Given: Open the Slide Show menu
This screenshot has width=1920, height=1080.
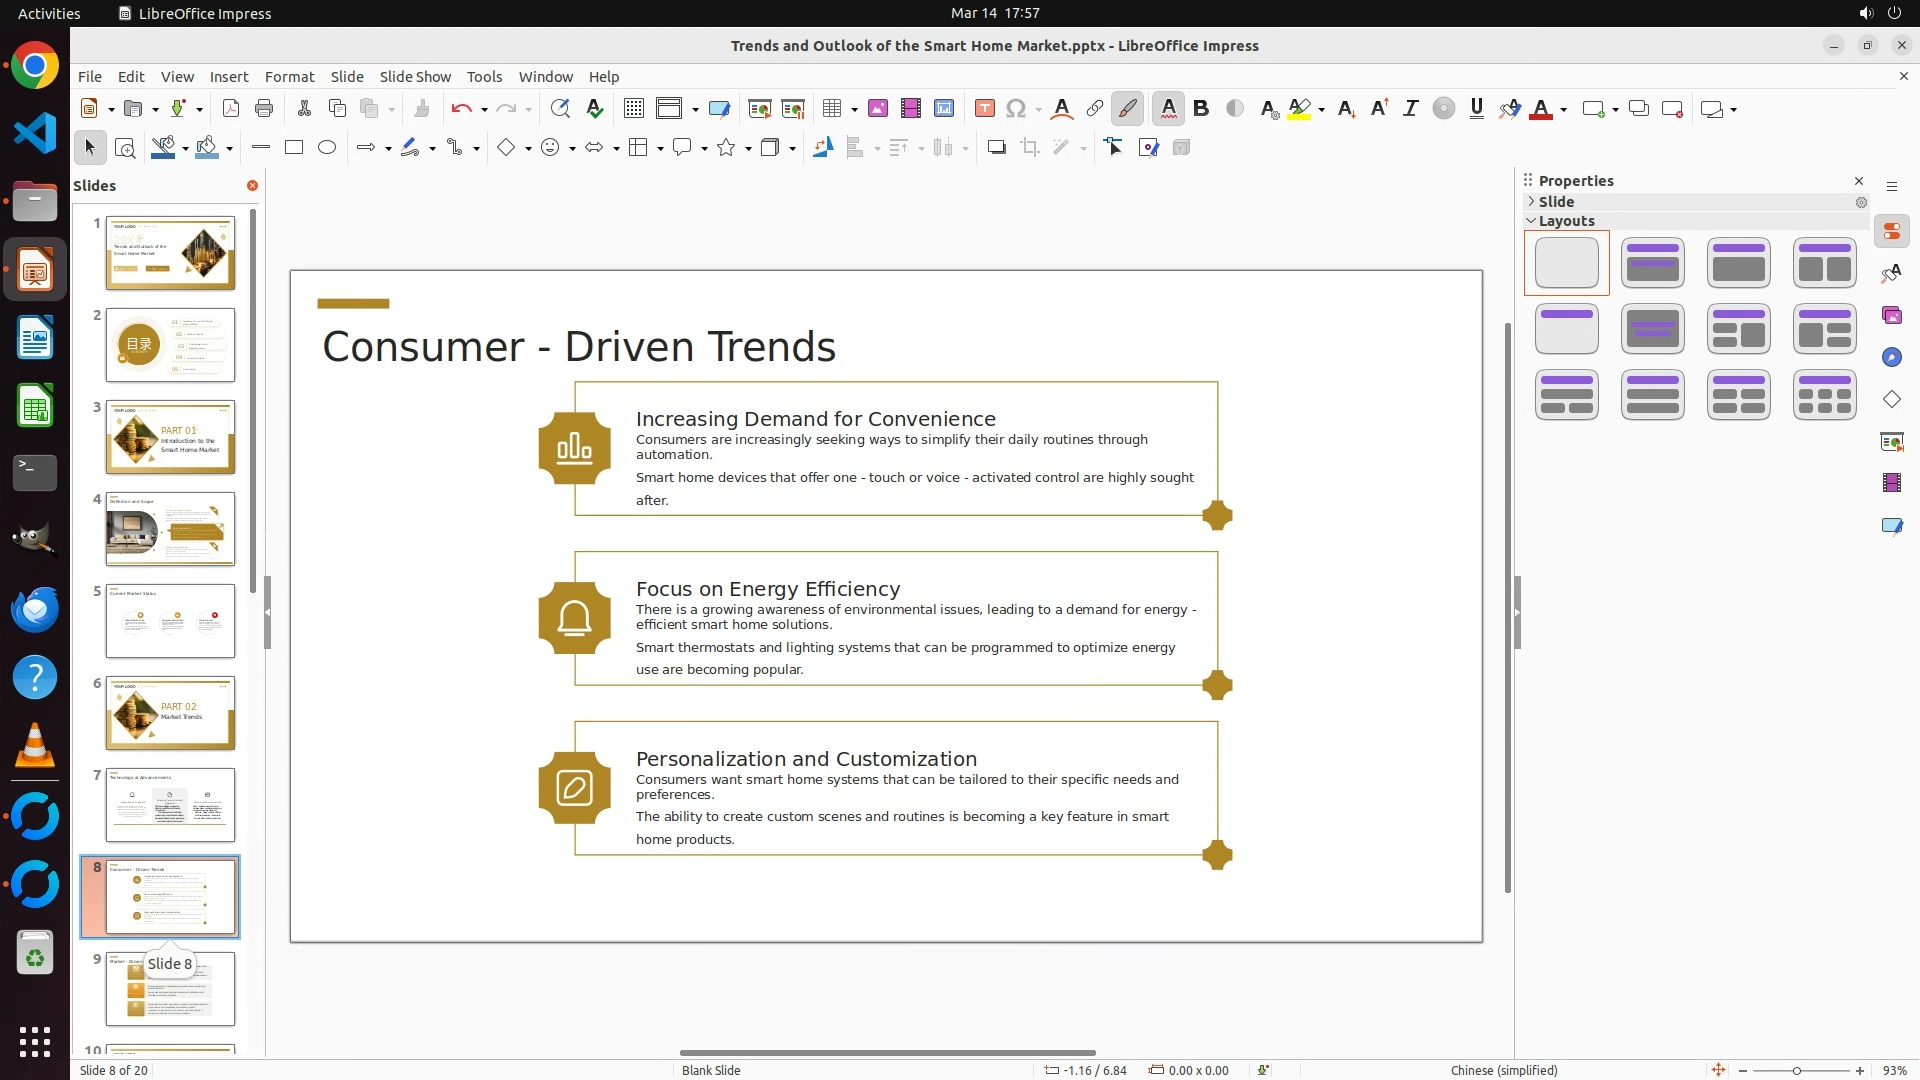Looking at the screenshot, I should click(x=414, y=77).
